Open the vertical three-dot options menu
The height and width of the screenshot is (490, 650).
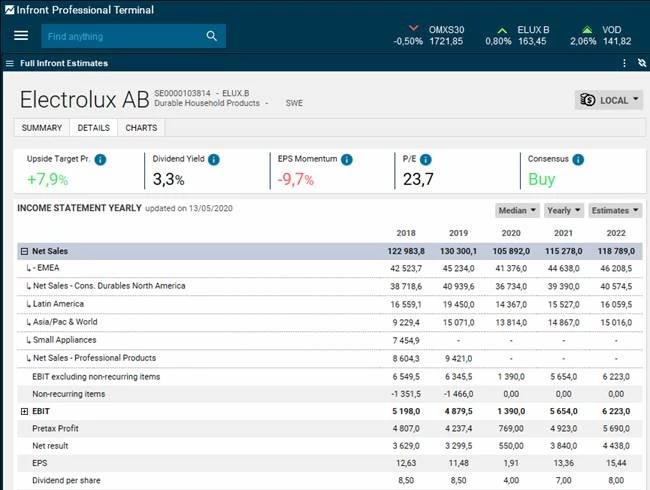(624, 63)
